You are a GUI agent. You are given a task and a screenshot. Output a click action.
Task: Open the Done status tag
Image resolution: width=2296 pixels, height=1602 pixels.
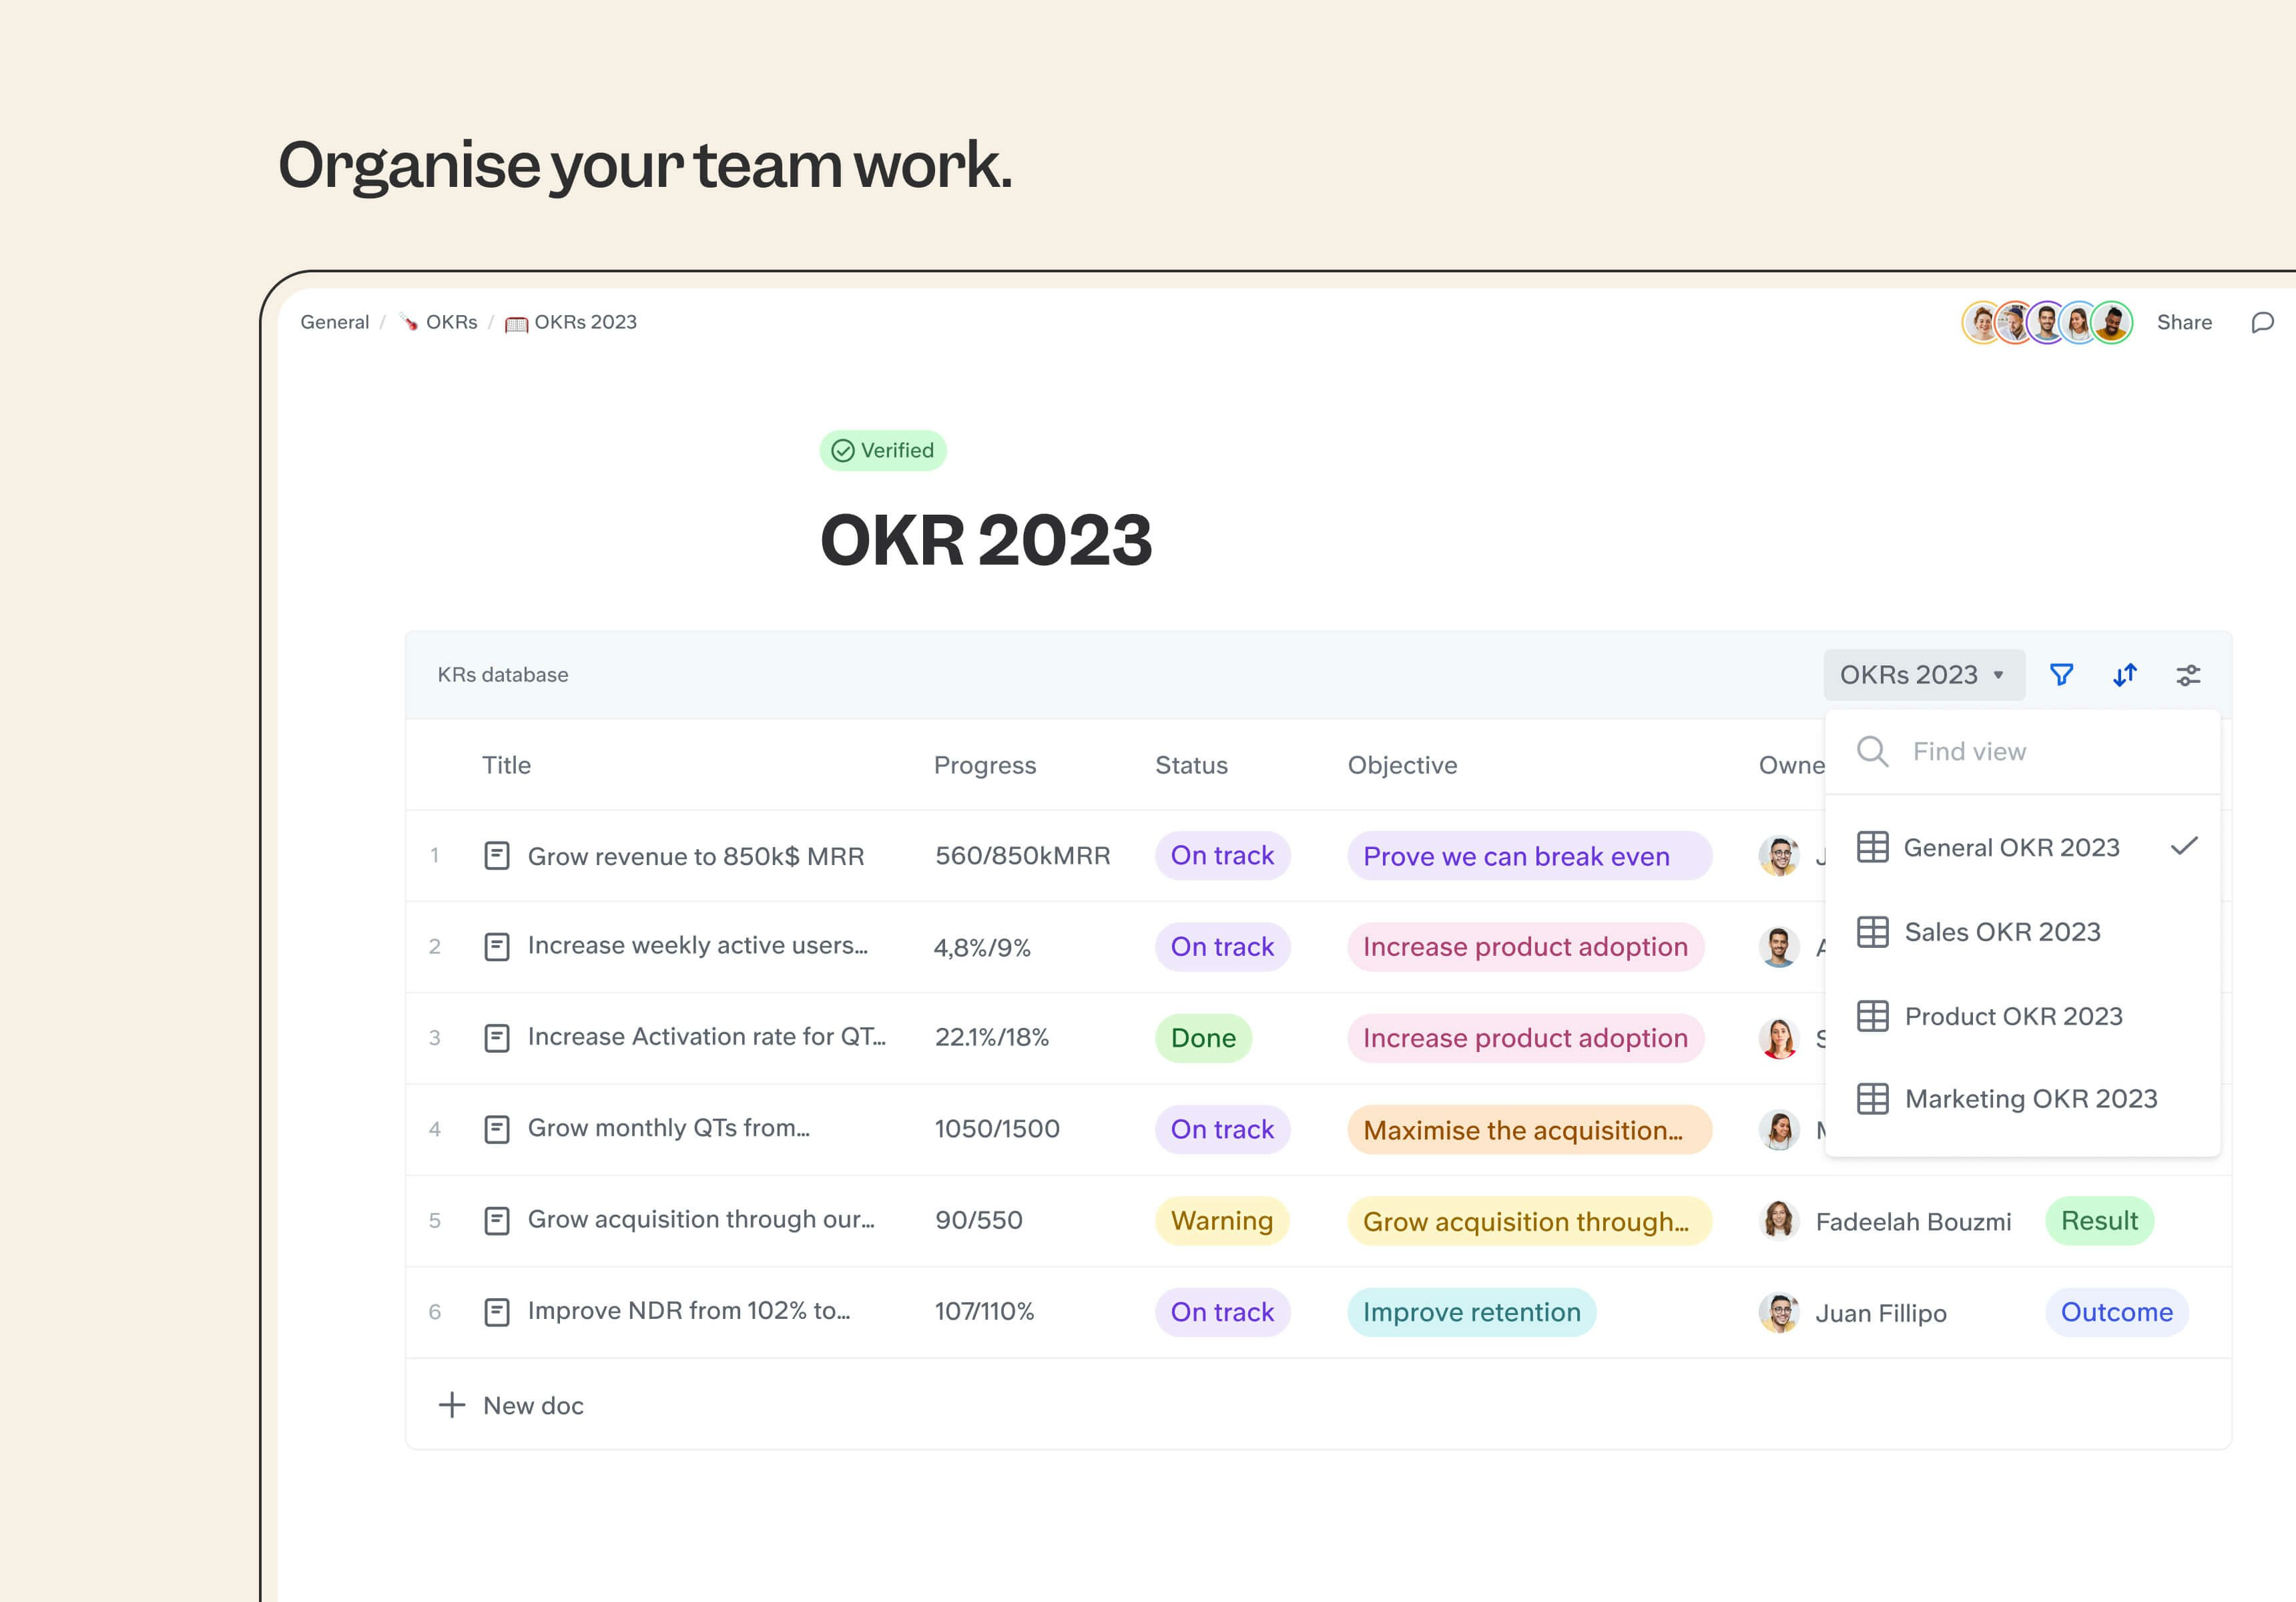[x=1203, y=1038]
